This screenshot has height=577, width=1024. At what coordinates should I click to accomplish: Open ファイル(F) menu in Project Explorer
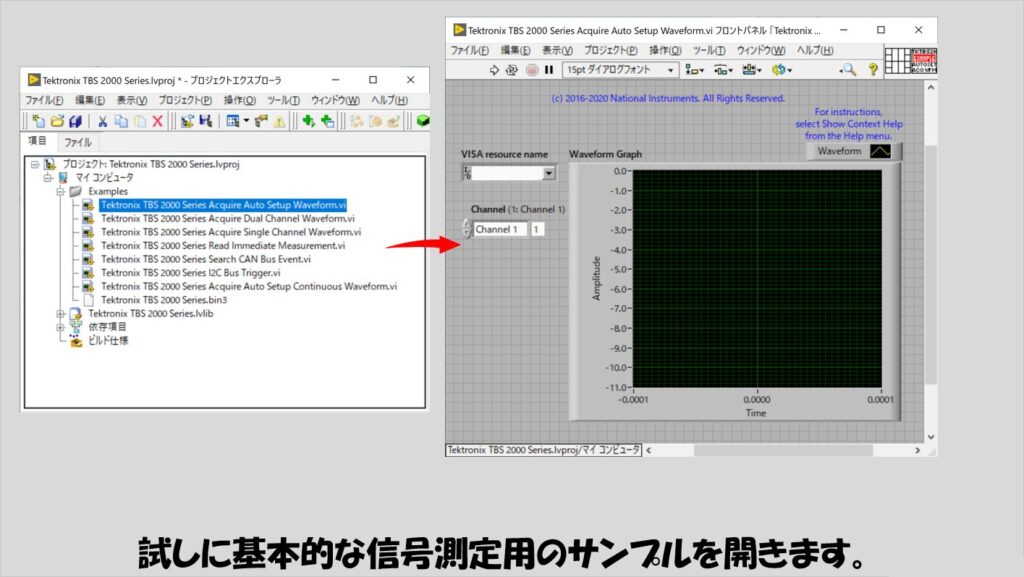point(44,100)
